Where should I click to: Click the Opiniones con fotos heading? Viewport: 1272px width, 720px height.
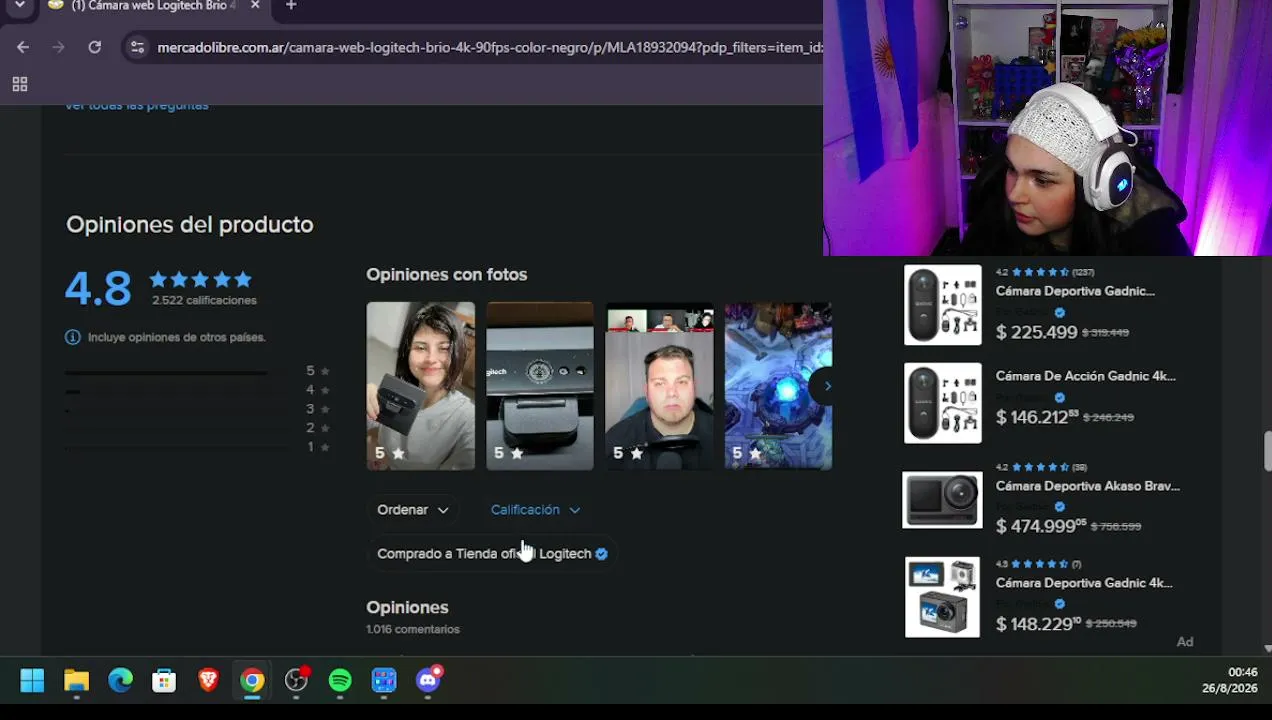pyautogui.click(x=446, y=274)
